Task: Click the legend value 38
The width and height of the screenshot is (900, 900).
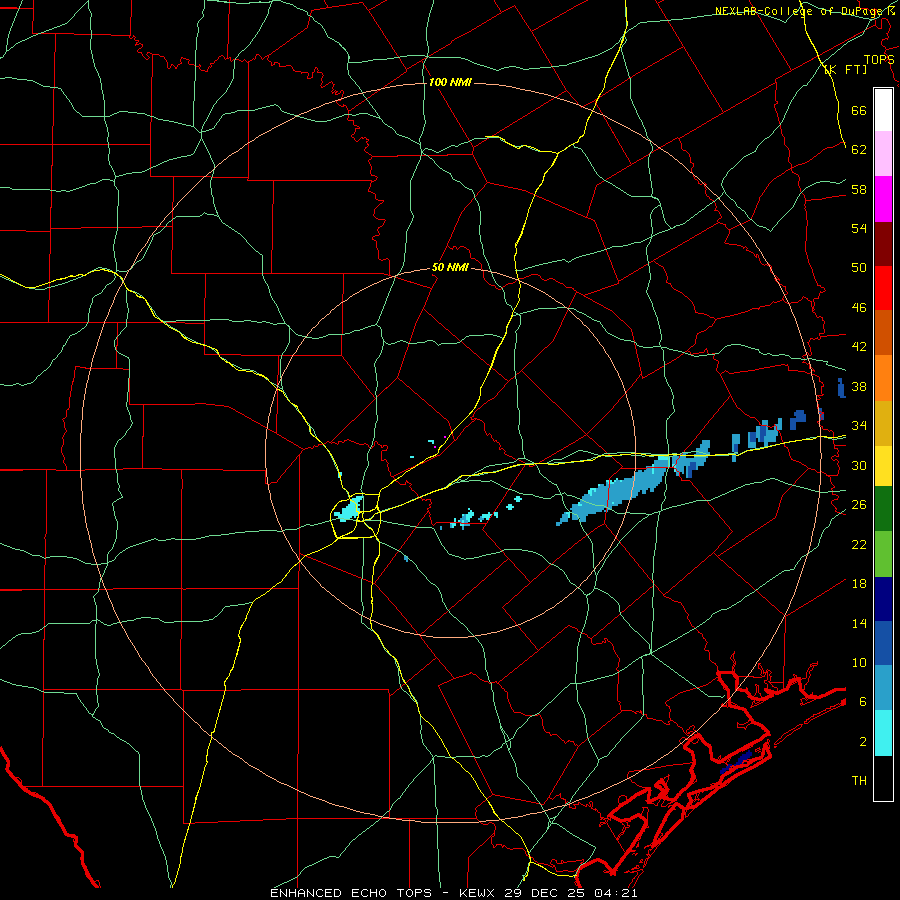Action: (859, 387)
